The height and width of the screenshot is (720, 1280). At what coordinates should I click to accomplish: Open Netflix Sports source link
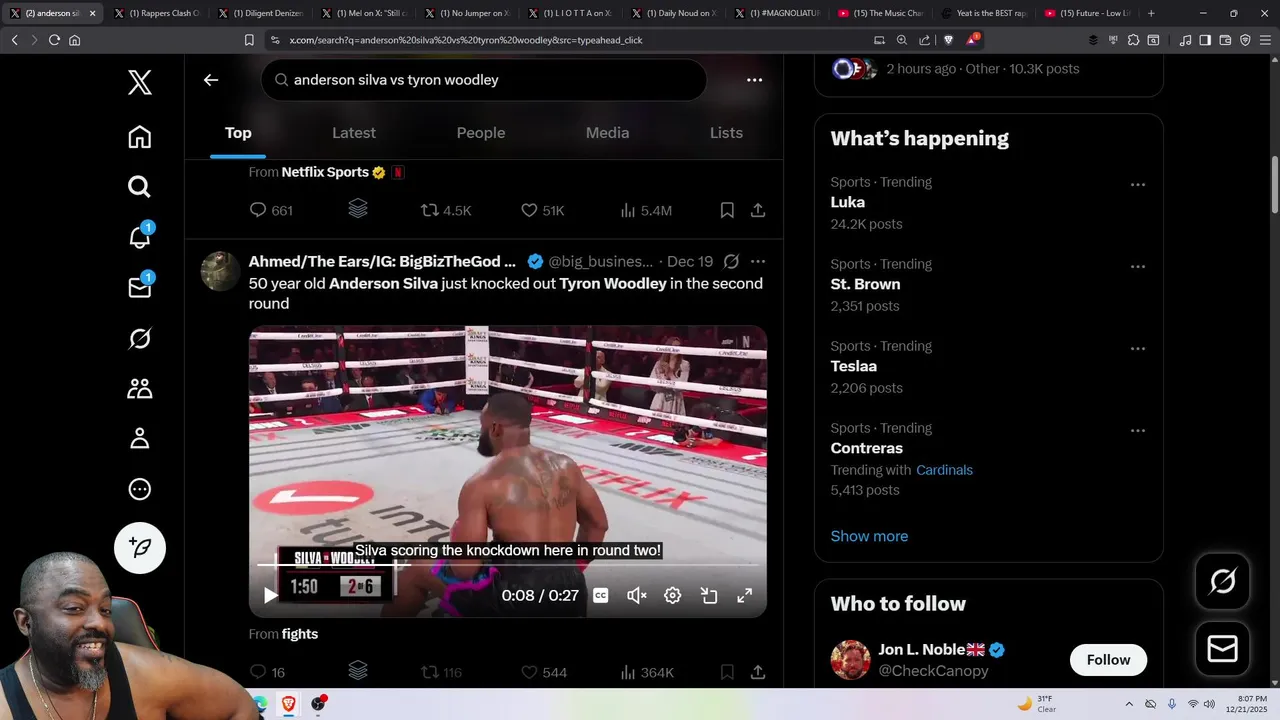point(325,172)
